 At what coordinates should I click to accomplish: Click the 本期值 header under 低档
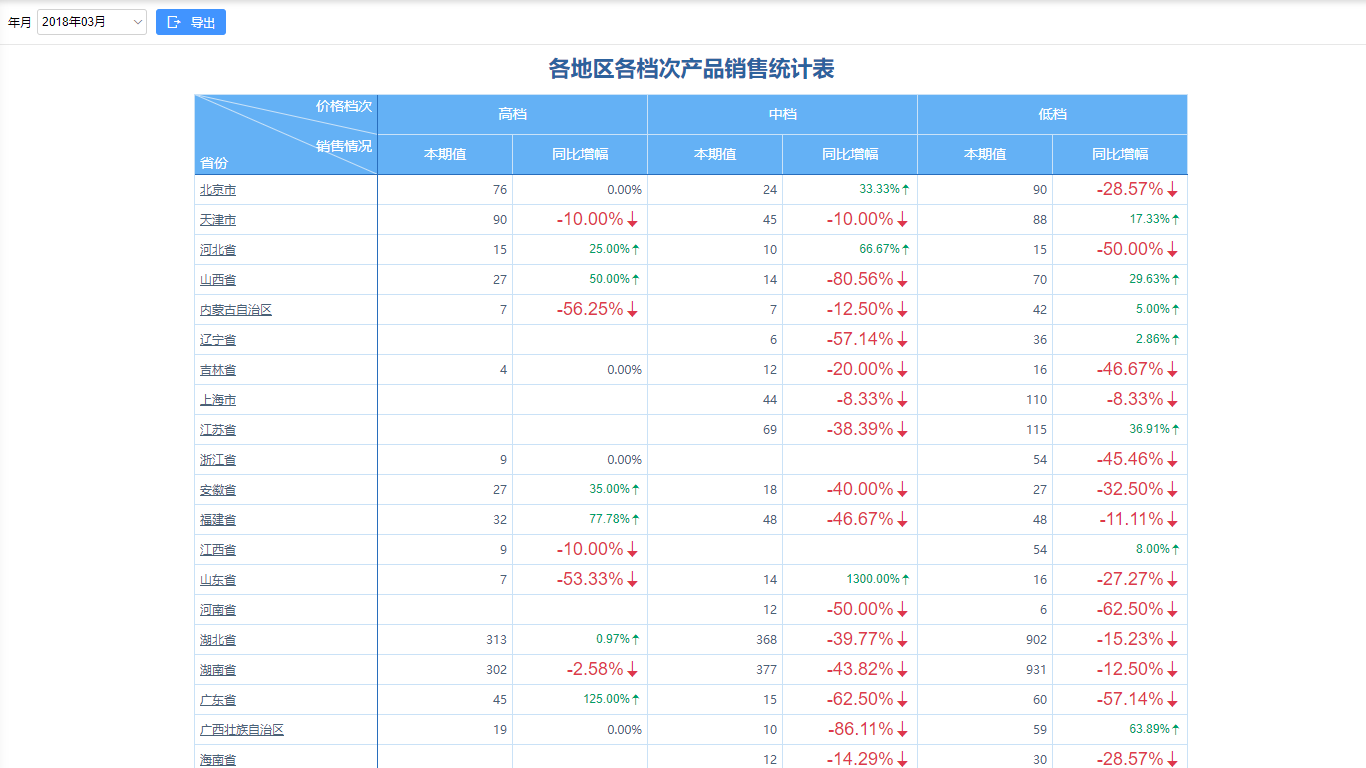(984, 154)
